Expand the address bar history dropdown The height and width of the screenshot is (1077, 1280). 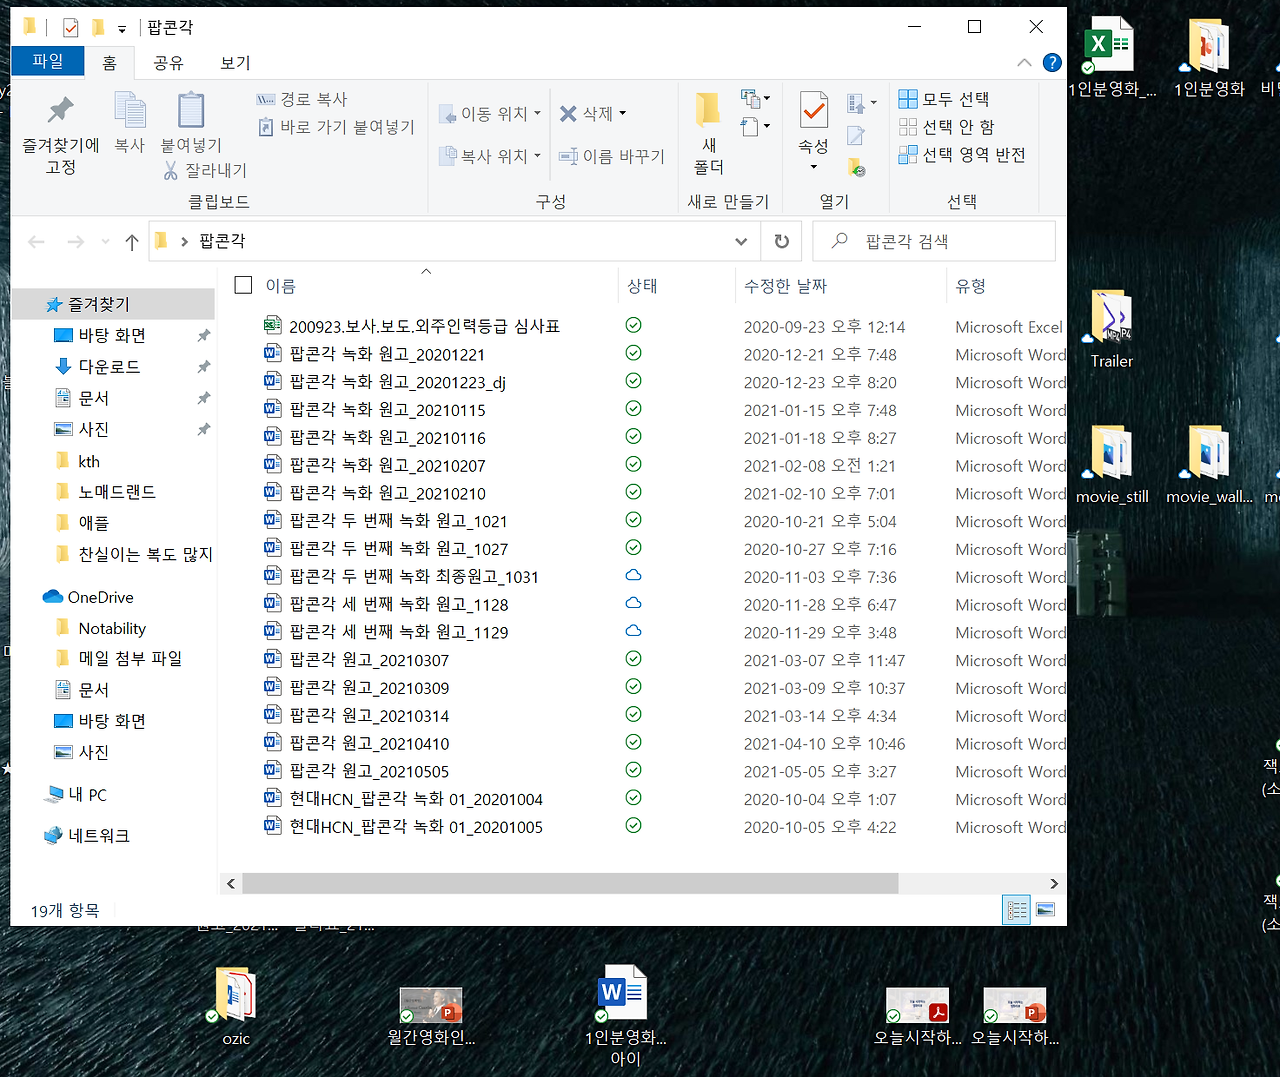741,241
